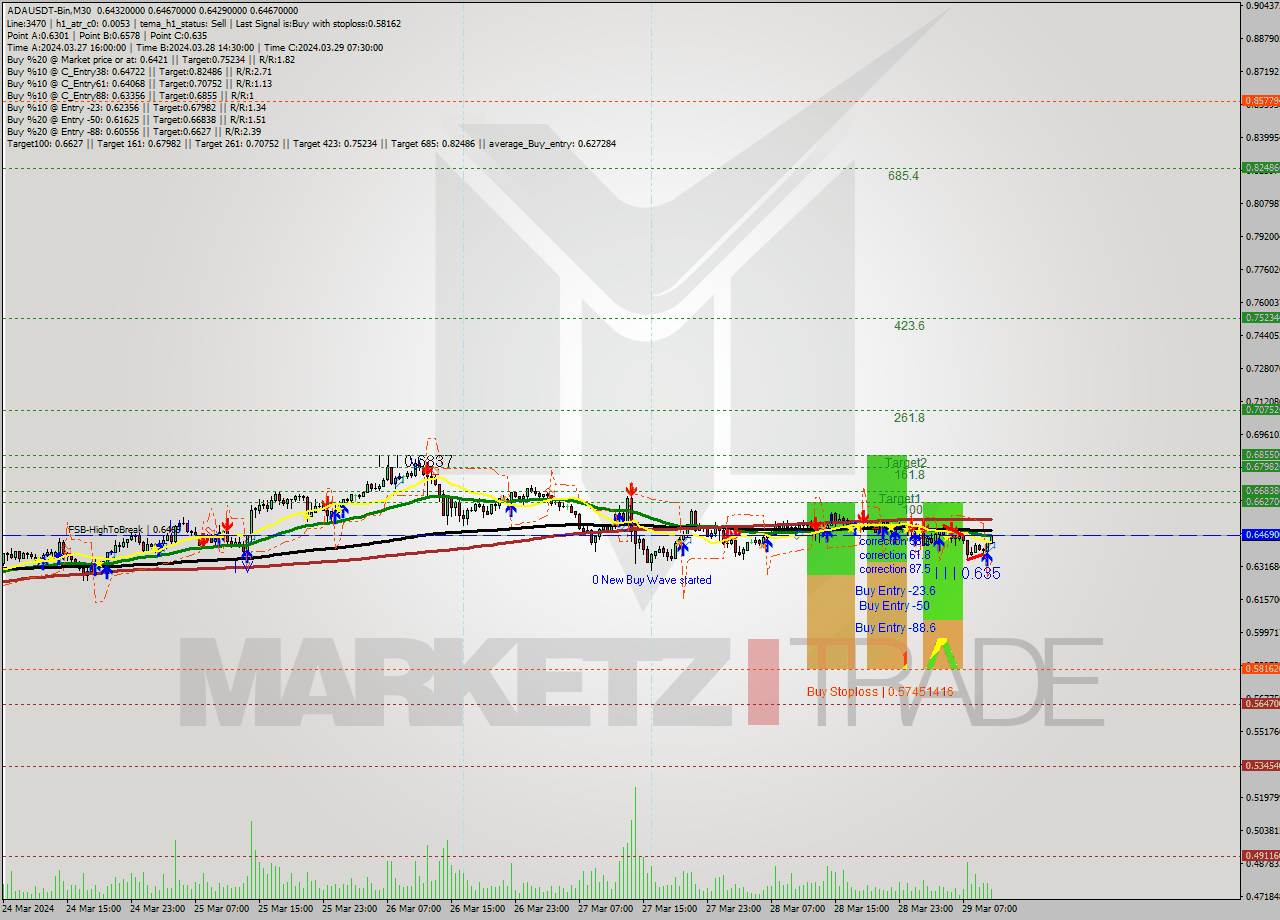Click the 0.61570 price axis value

[1261, 600]
